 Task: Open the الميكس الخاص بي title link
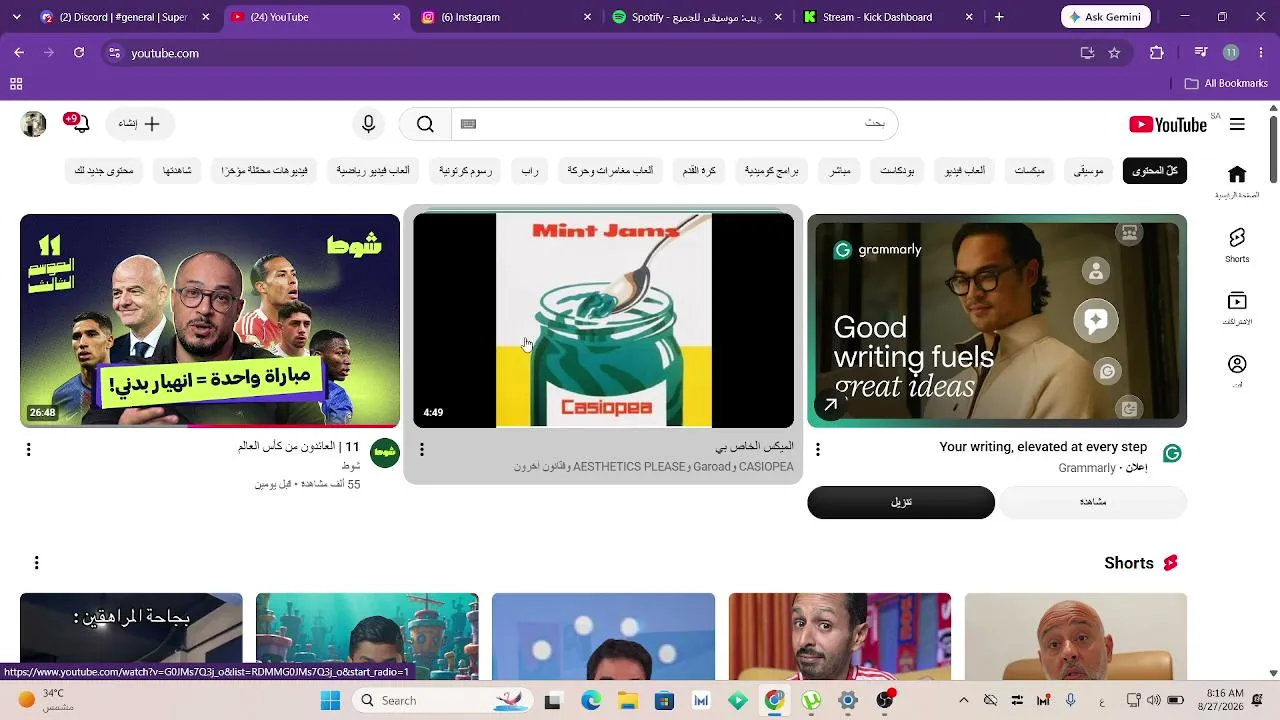755,446
